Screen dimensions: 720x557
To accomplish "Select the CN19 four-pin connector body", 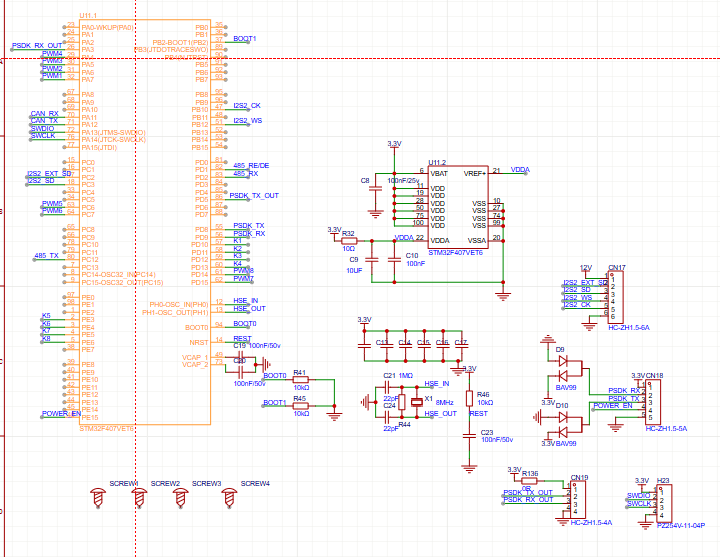I will [x=578, y=500].
